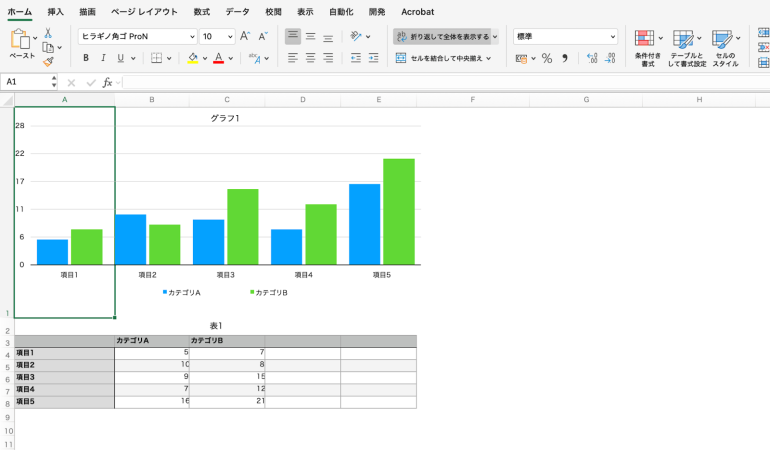Center text horizontally
770x450 pixels.
coord(310,58)
